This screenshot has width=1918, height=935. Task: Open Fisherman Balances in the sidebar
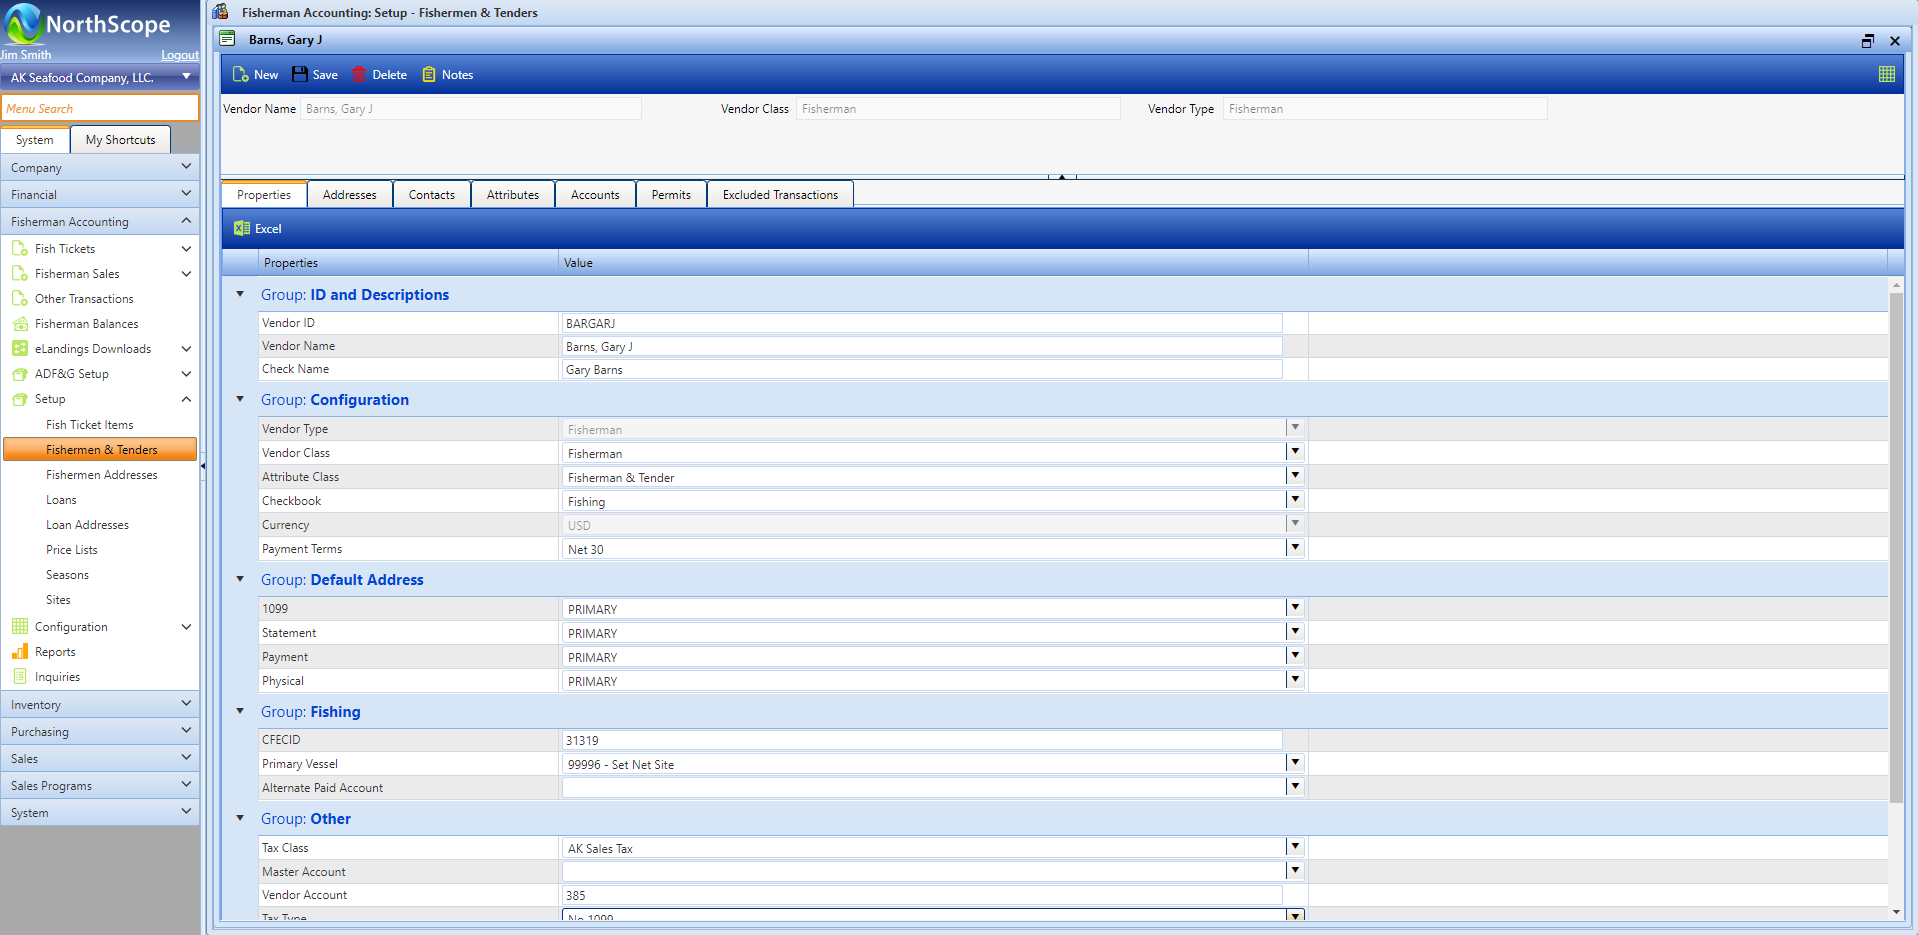(86, 324)
